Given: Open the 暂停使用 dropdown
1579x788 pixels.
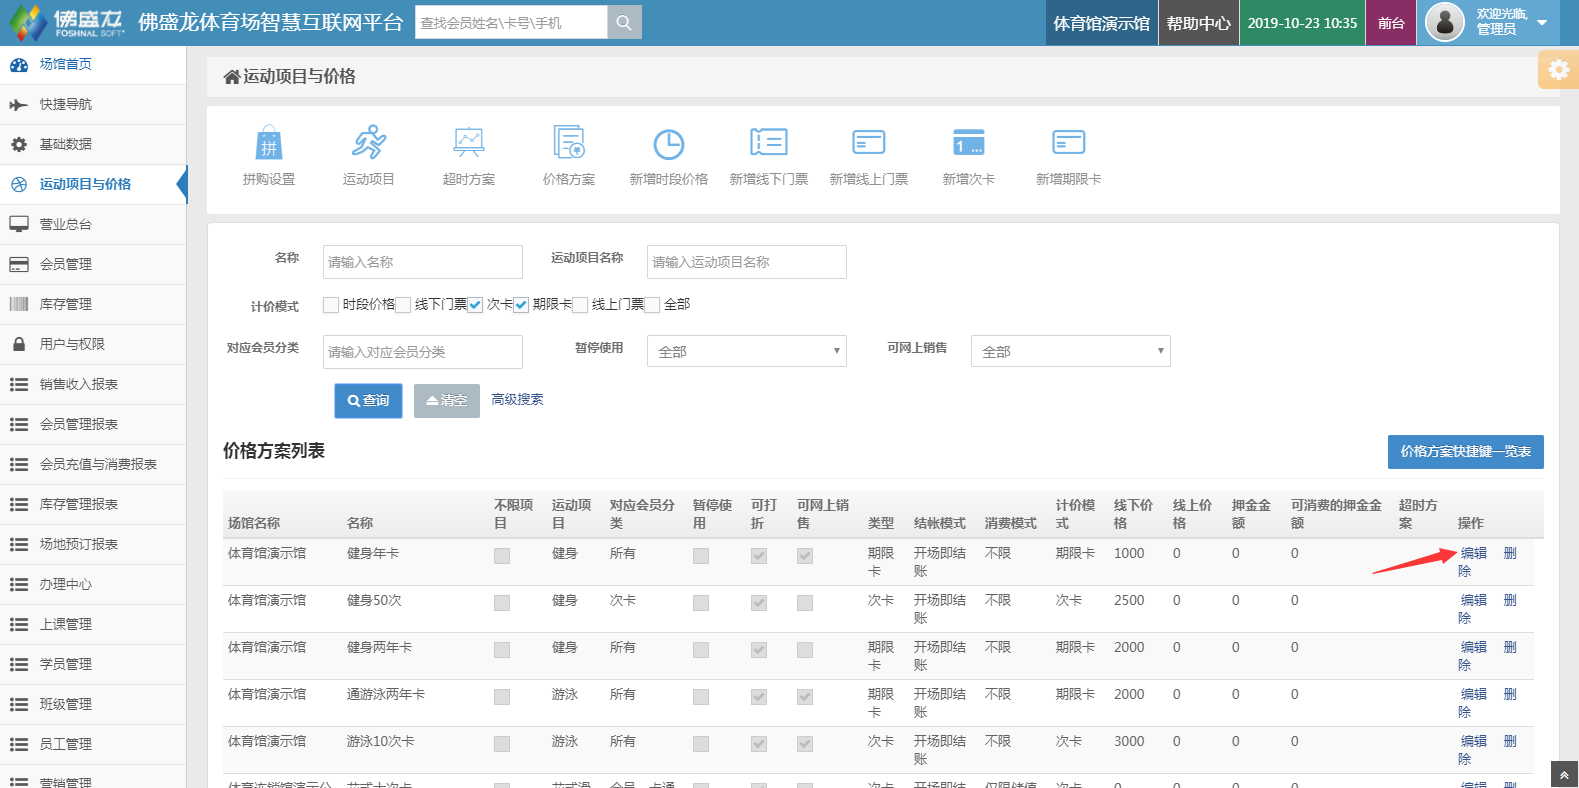Looking at the screenshot, I should click(x=747, y=351).
